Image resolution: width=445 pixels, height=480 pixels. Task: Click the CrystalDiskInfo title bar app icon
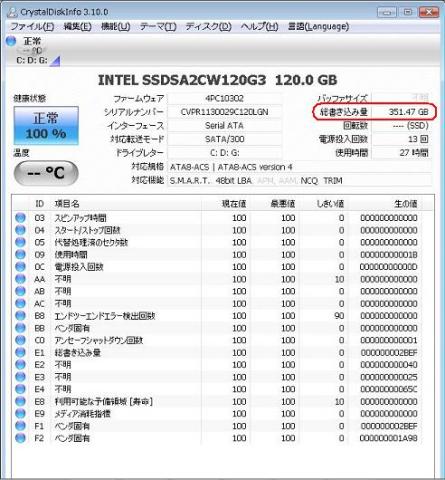[x=12, y=12]
